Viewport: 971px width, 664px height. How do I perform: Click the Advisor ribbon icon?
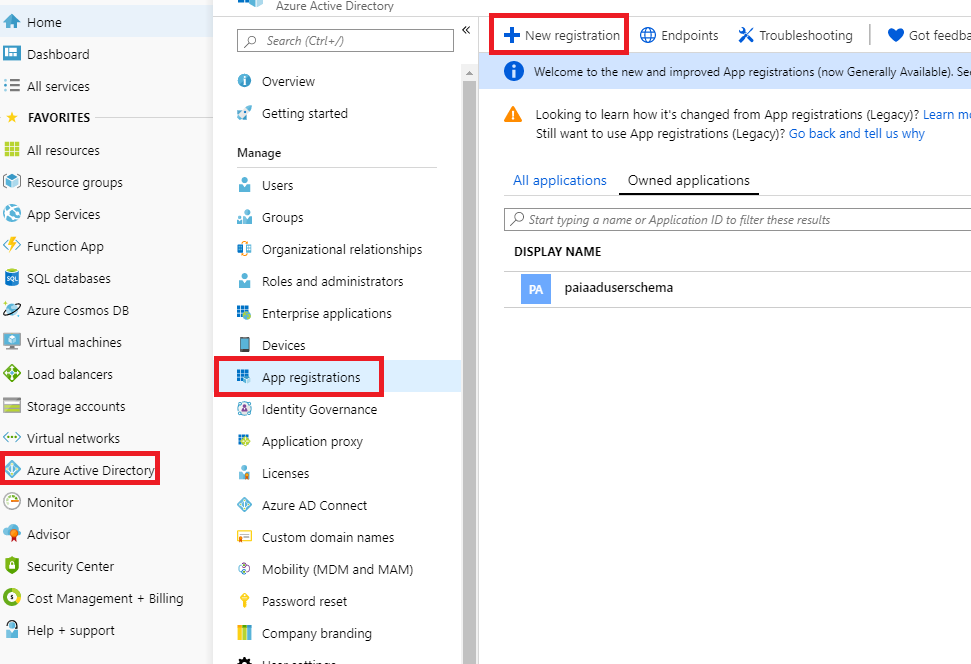coord(12,533)
